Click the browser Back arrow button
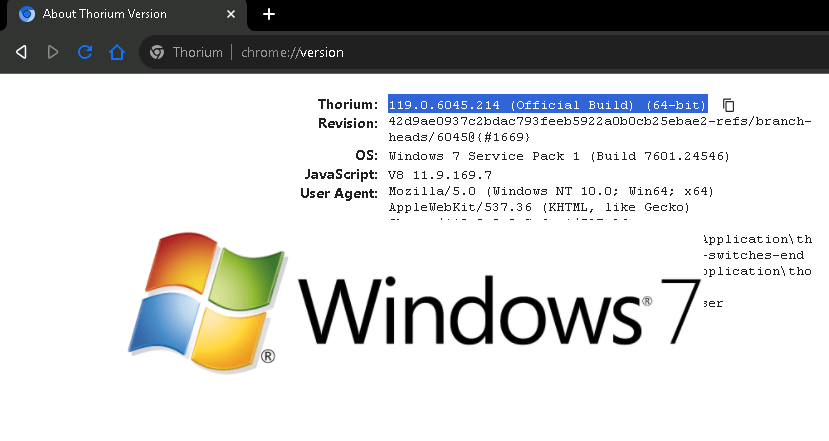 21,52
